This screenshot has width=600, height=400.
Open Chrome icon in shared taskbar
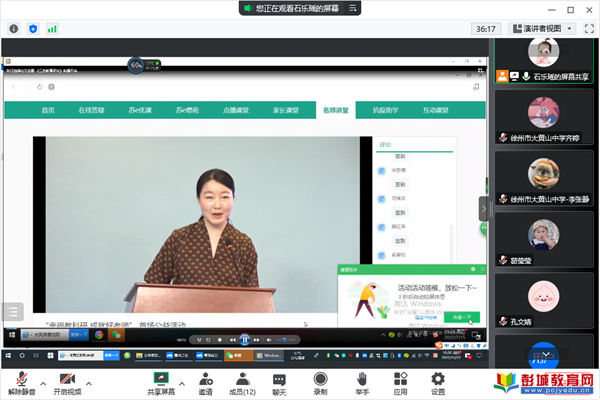coord(99,335)
